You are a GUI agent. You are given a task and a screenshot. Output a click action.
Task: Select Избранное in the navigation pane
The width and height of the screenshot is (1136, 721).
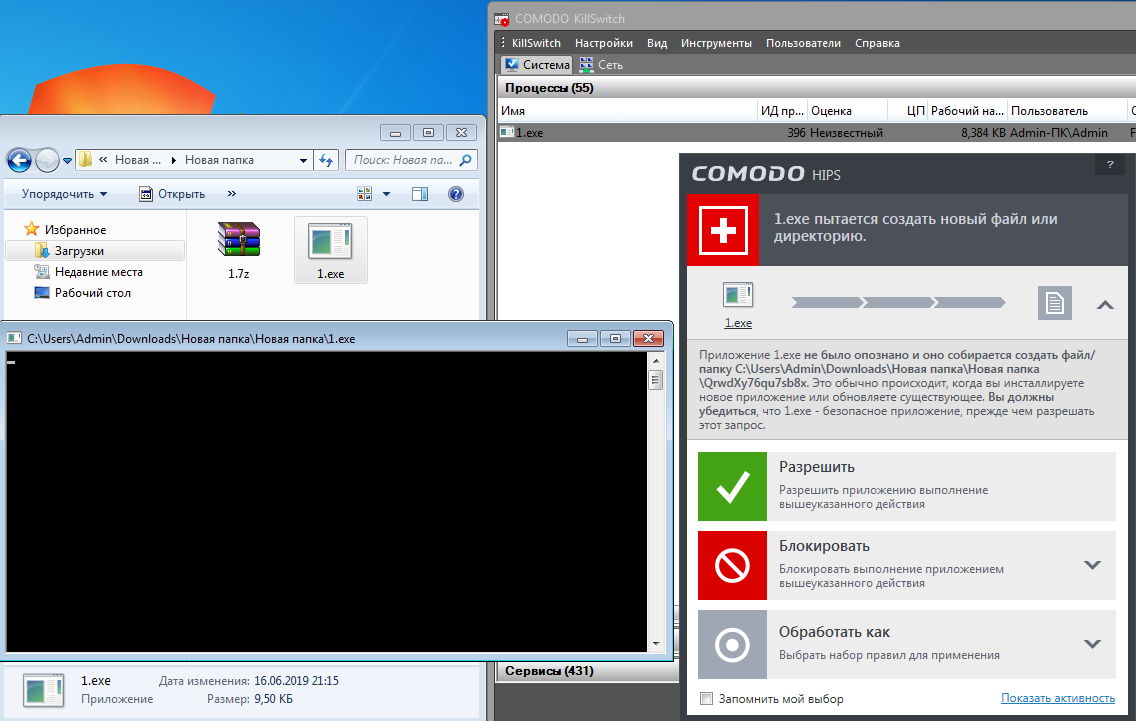pos(66,230)
